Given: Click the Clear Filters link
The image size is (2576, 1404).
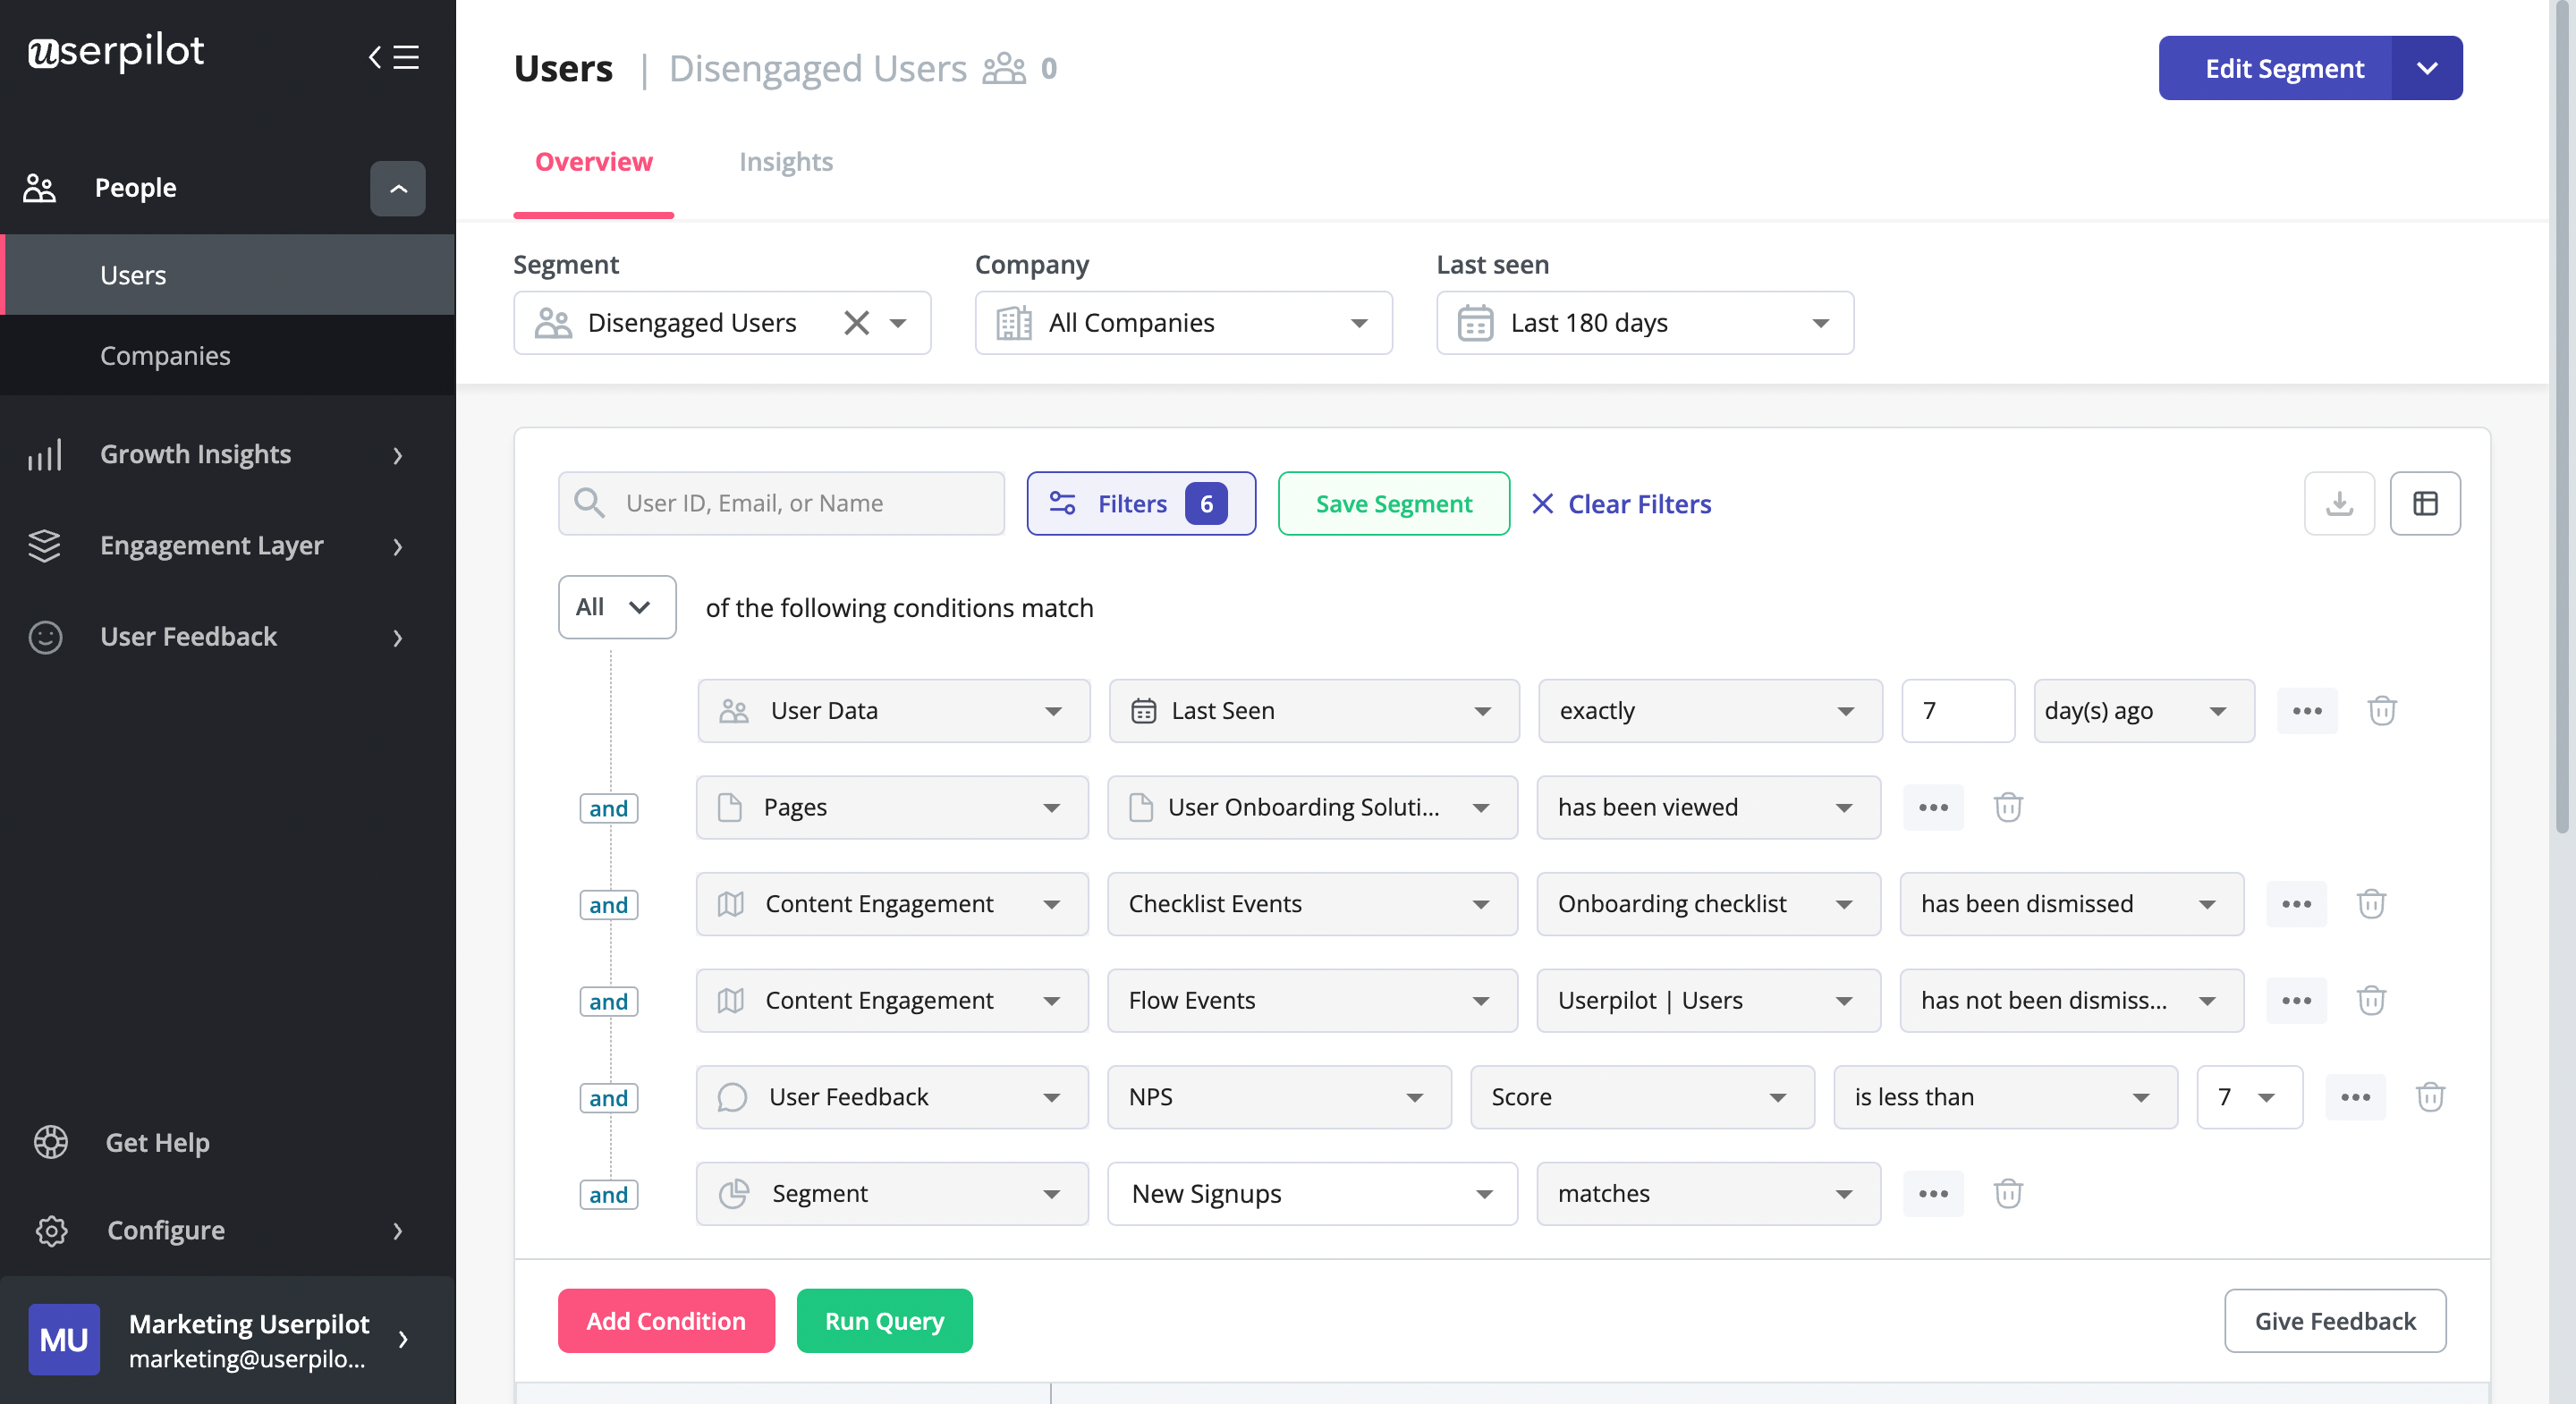Looking at the screenshot, I should click(1620, 504).
